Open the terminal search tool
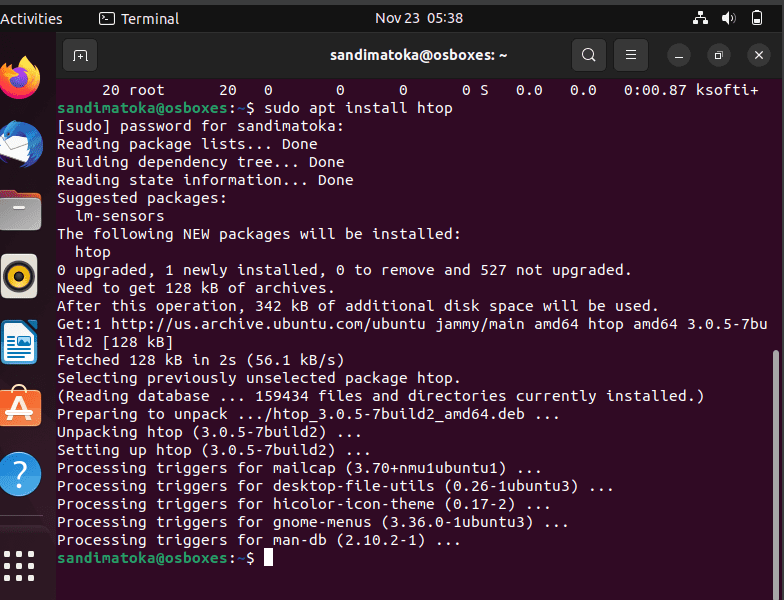This screenshot has width=784, height=600. click(x=588, y=55)
